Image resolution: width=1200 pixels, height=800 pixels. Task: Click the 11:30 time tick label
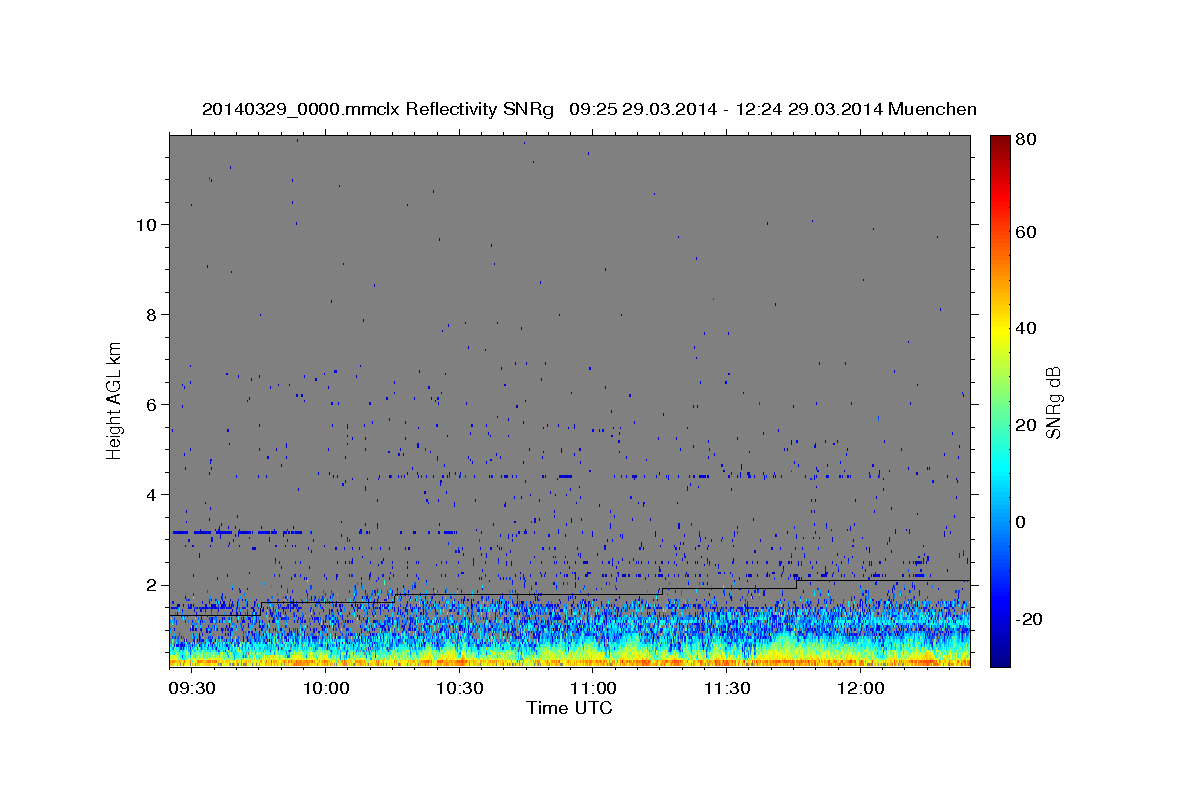(x=726, y=688)
